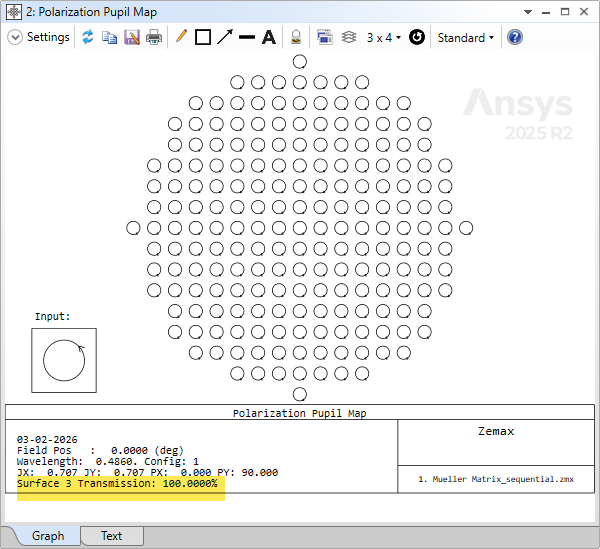Viewport: 600px width, 549px height.
Task: Select the text annotation tool
Action: coord(269,37)
